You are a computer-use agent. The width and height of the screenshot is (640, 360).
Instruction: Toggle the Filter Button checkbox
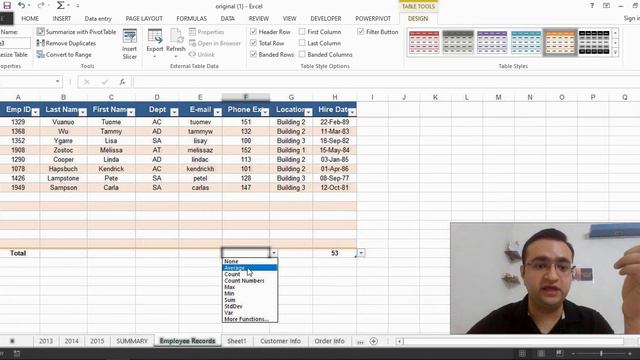coord(360,32)
